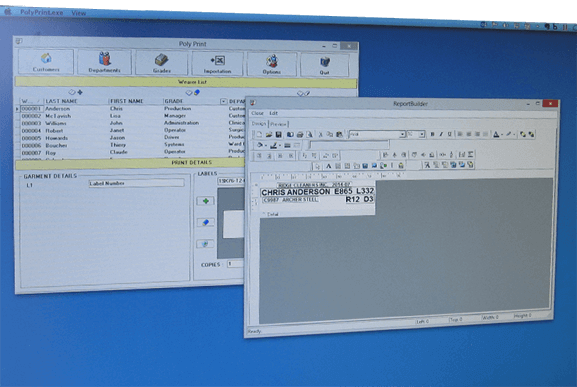Screen dimensions: 577x387
Task: Select wearer row 000005 Howards
Action: pos(131,138)
